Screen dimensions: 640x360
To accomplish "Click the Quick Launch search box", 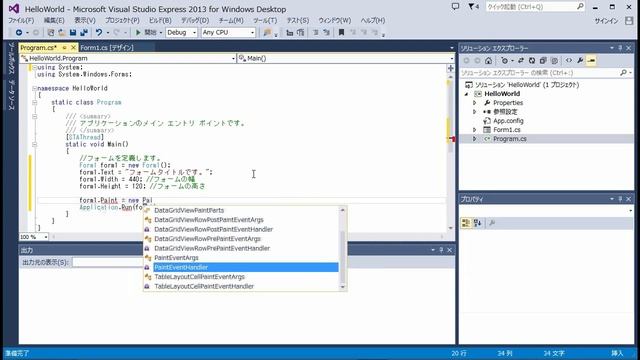I will coord(535,7).
